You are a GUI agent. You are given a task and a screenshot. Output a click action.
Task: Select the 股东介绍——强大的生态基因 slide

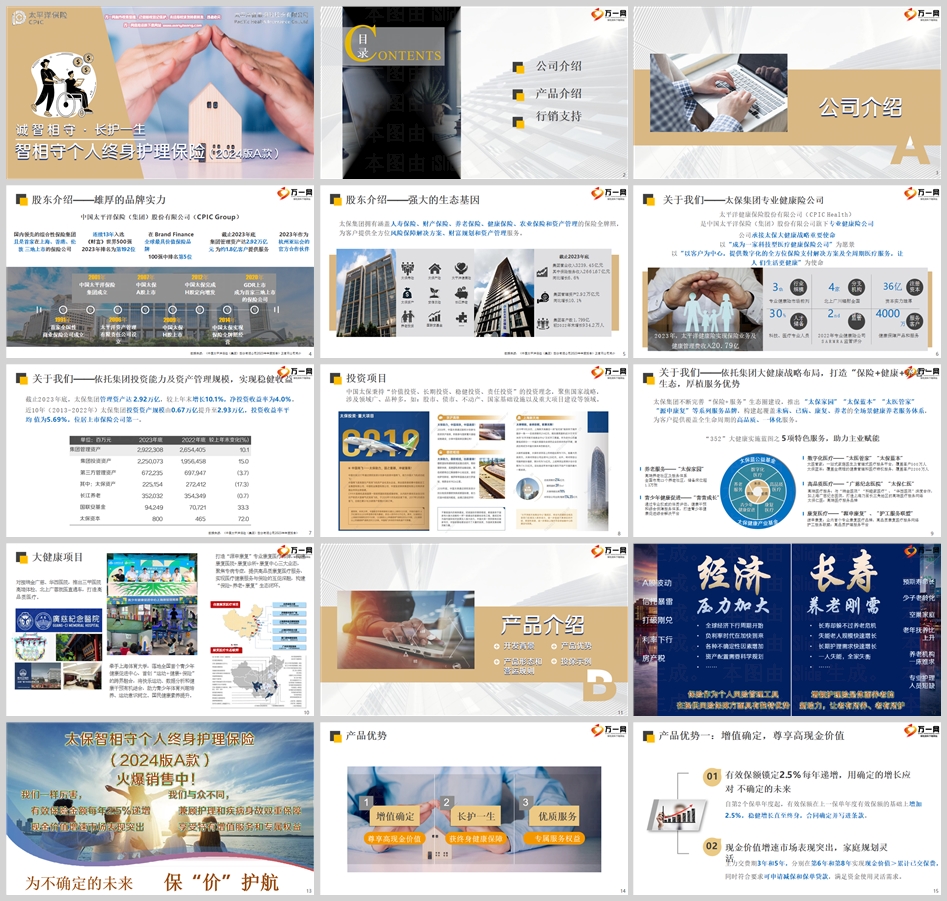(474, 271)
